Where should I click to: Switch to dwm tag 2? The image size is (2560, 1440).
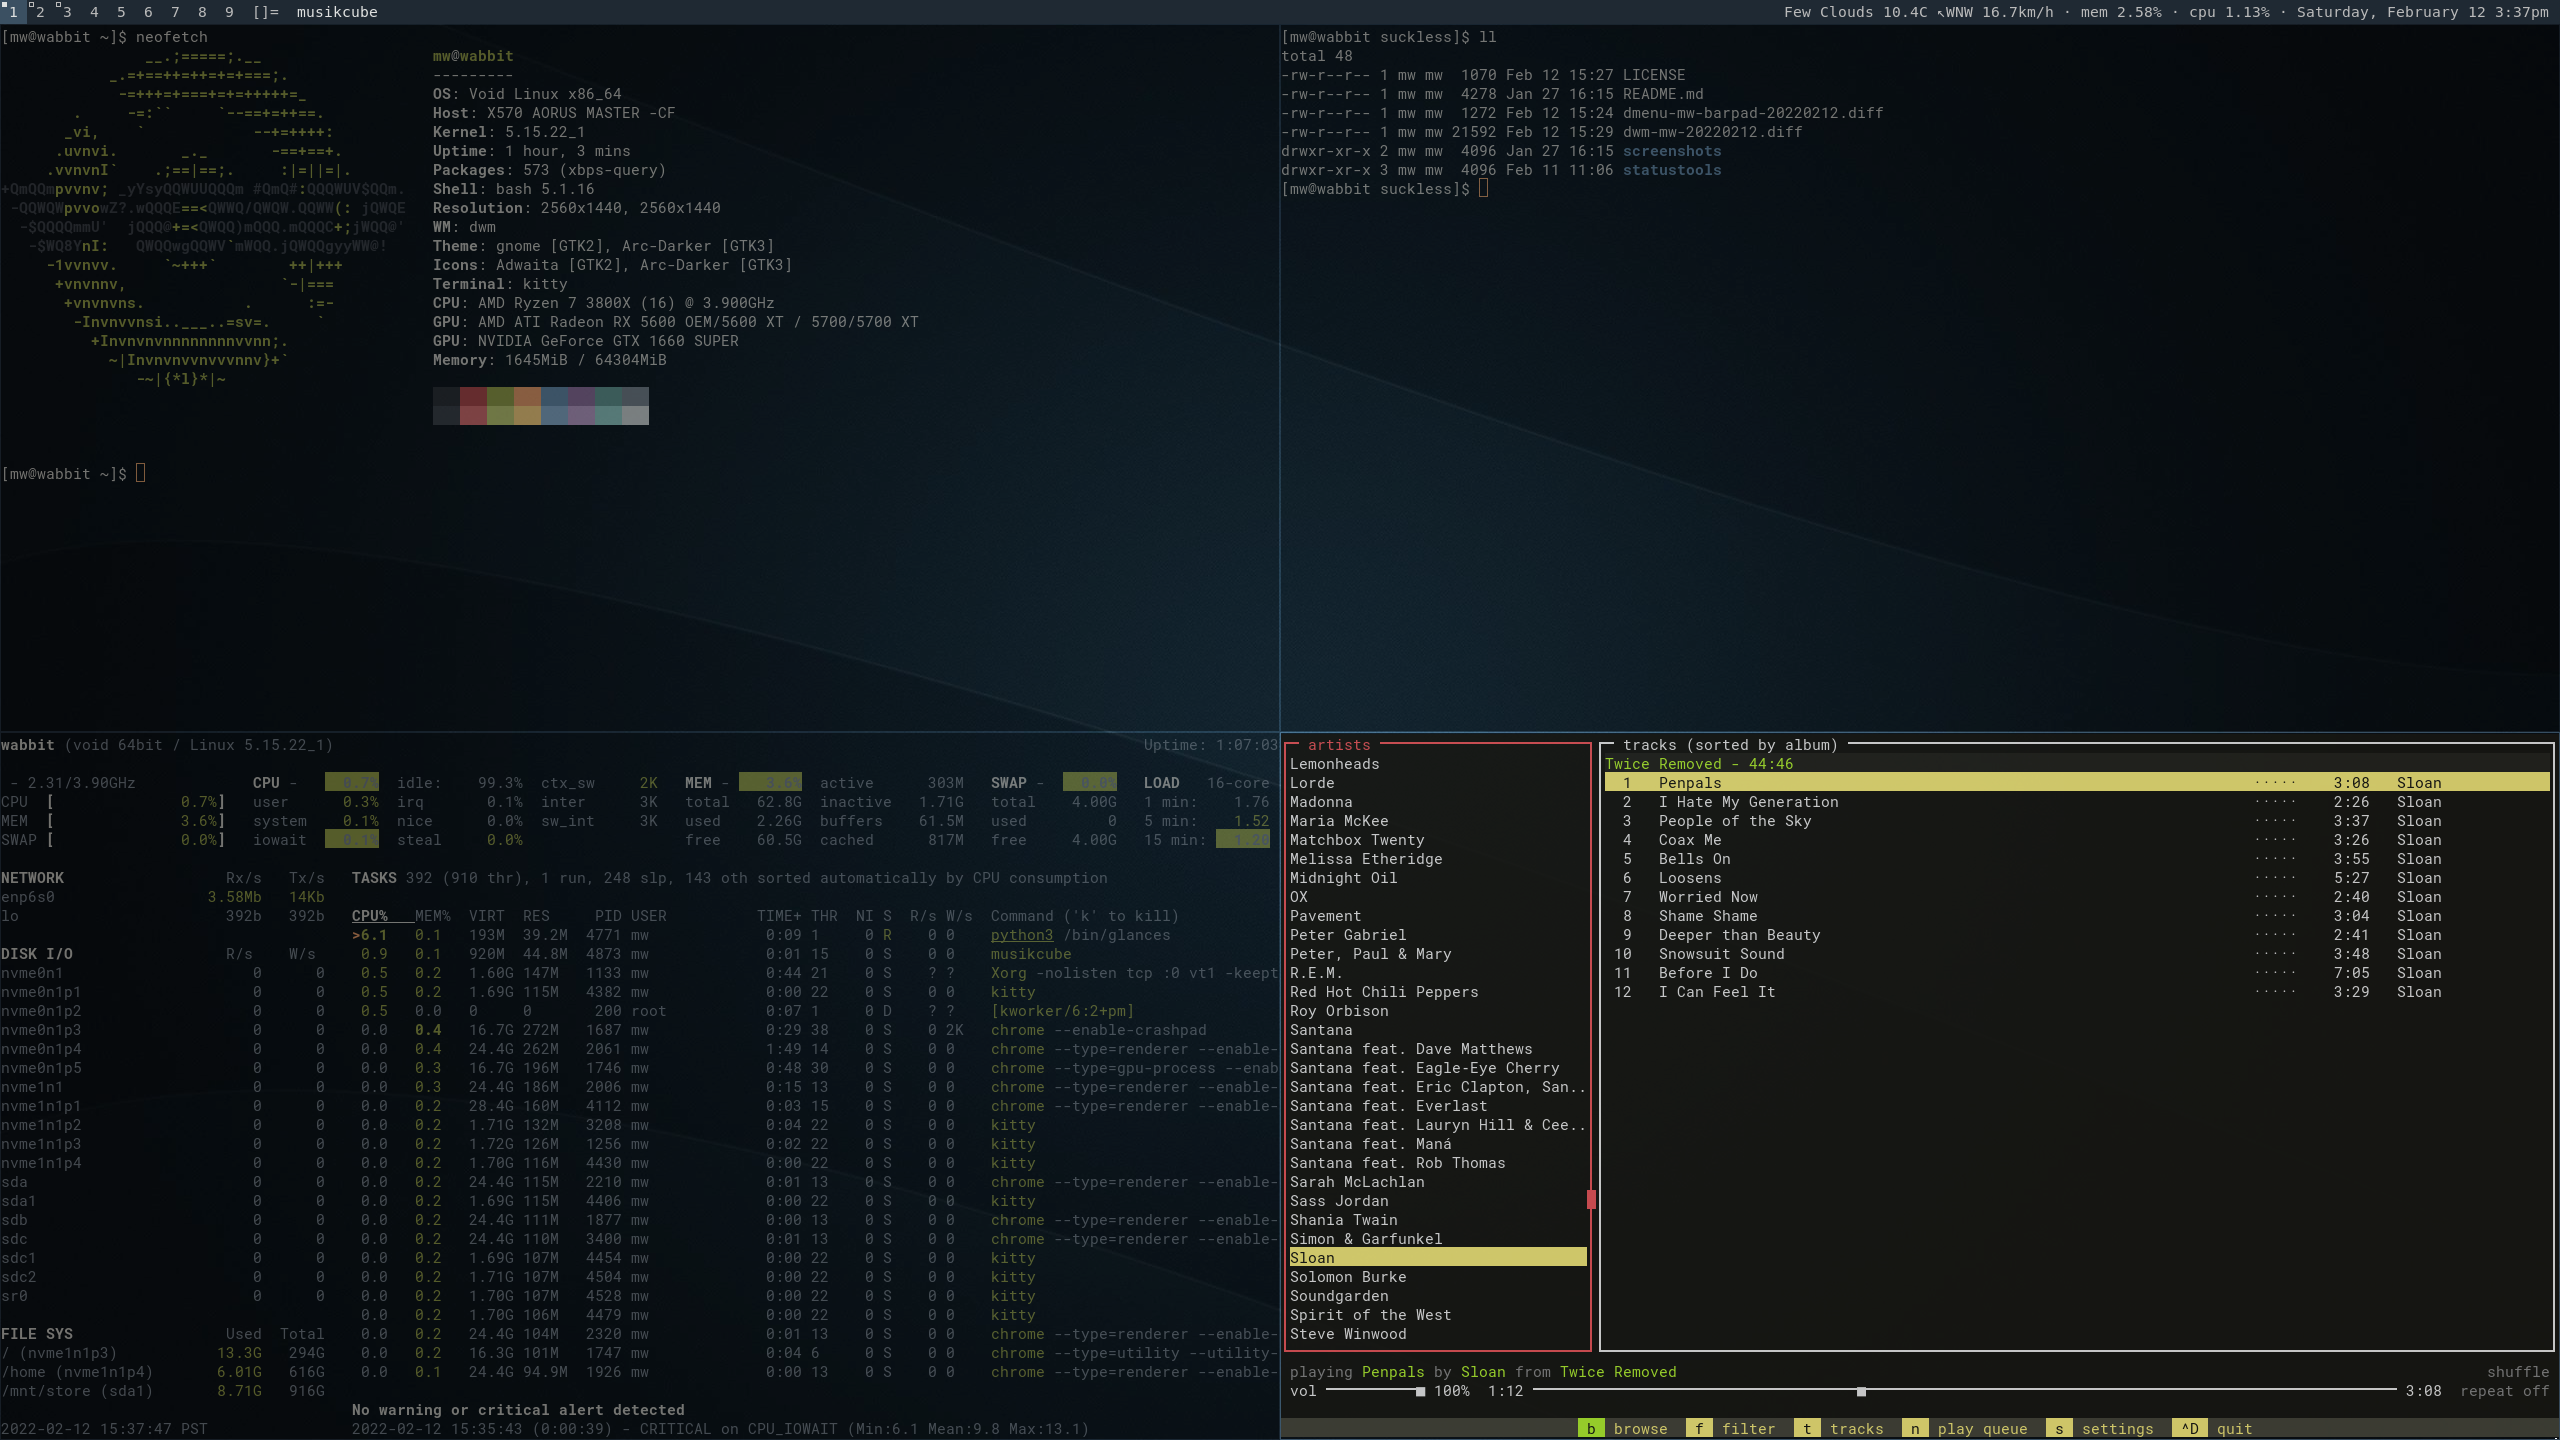pyautogui.click(x=39, y=12)
